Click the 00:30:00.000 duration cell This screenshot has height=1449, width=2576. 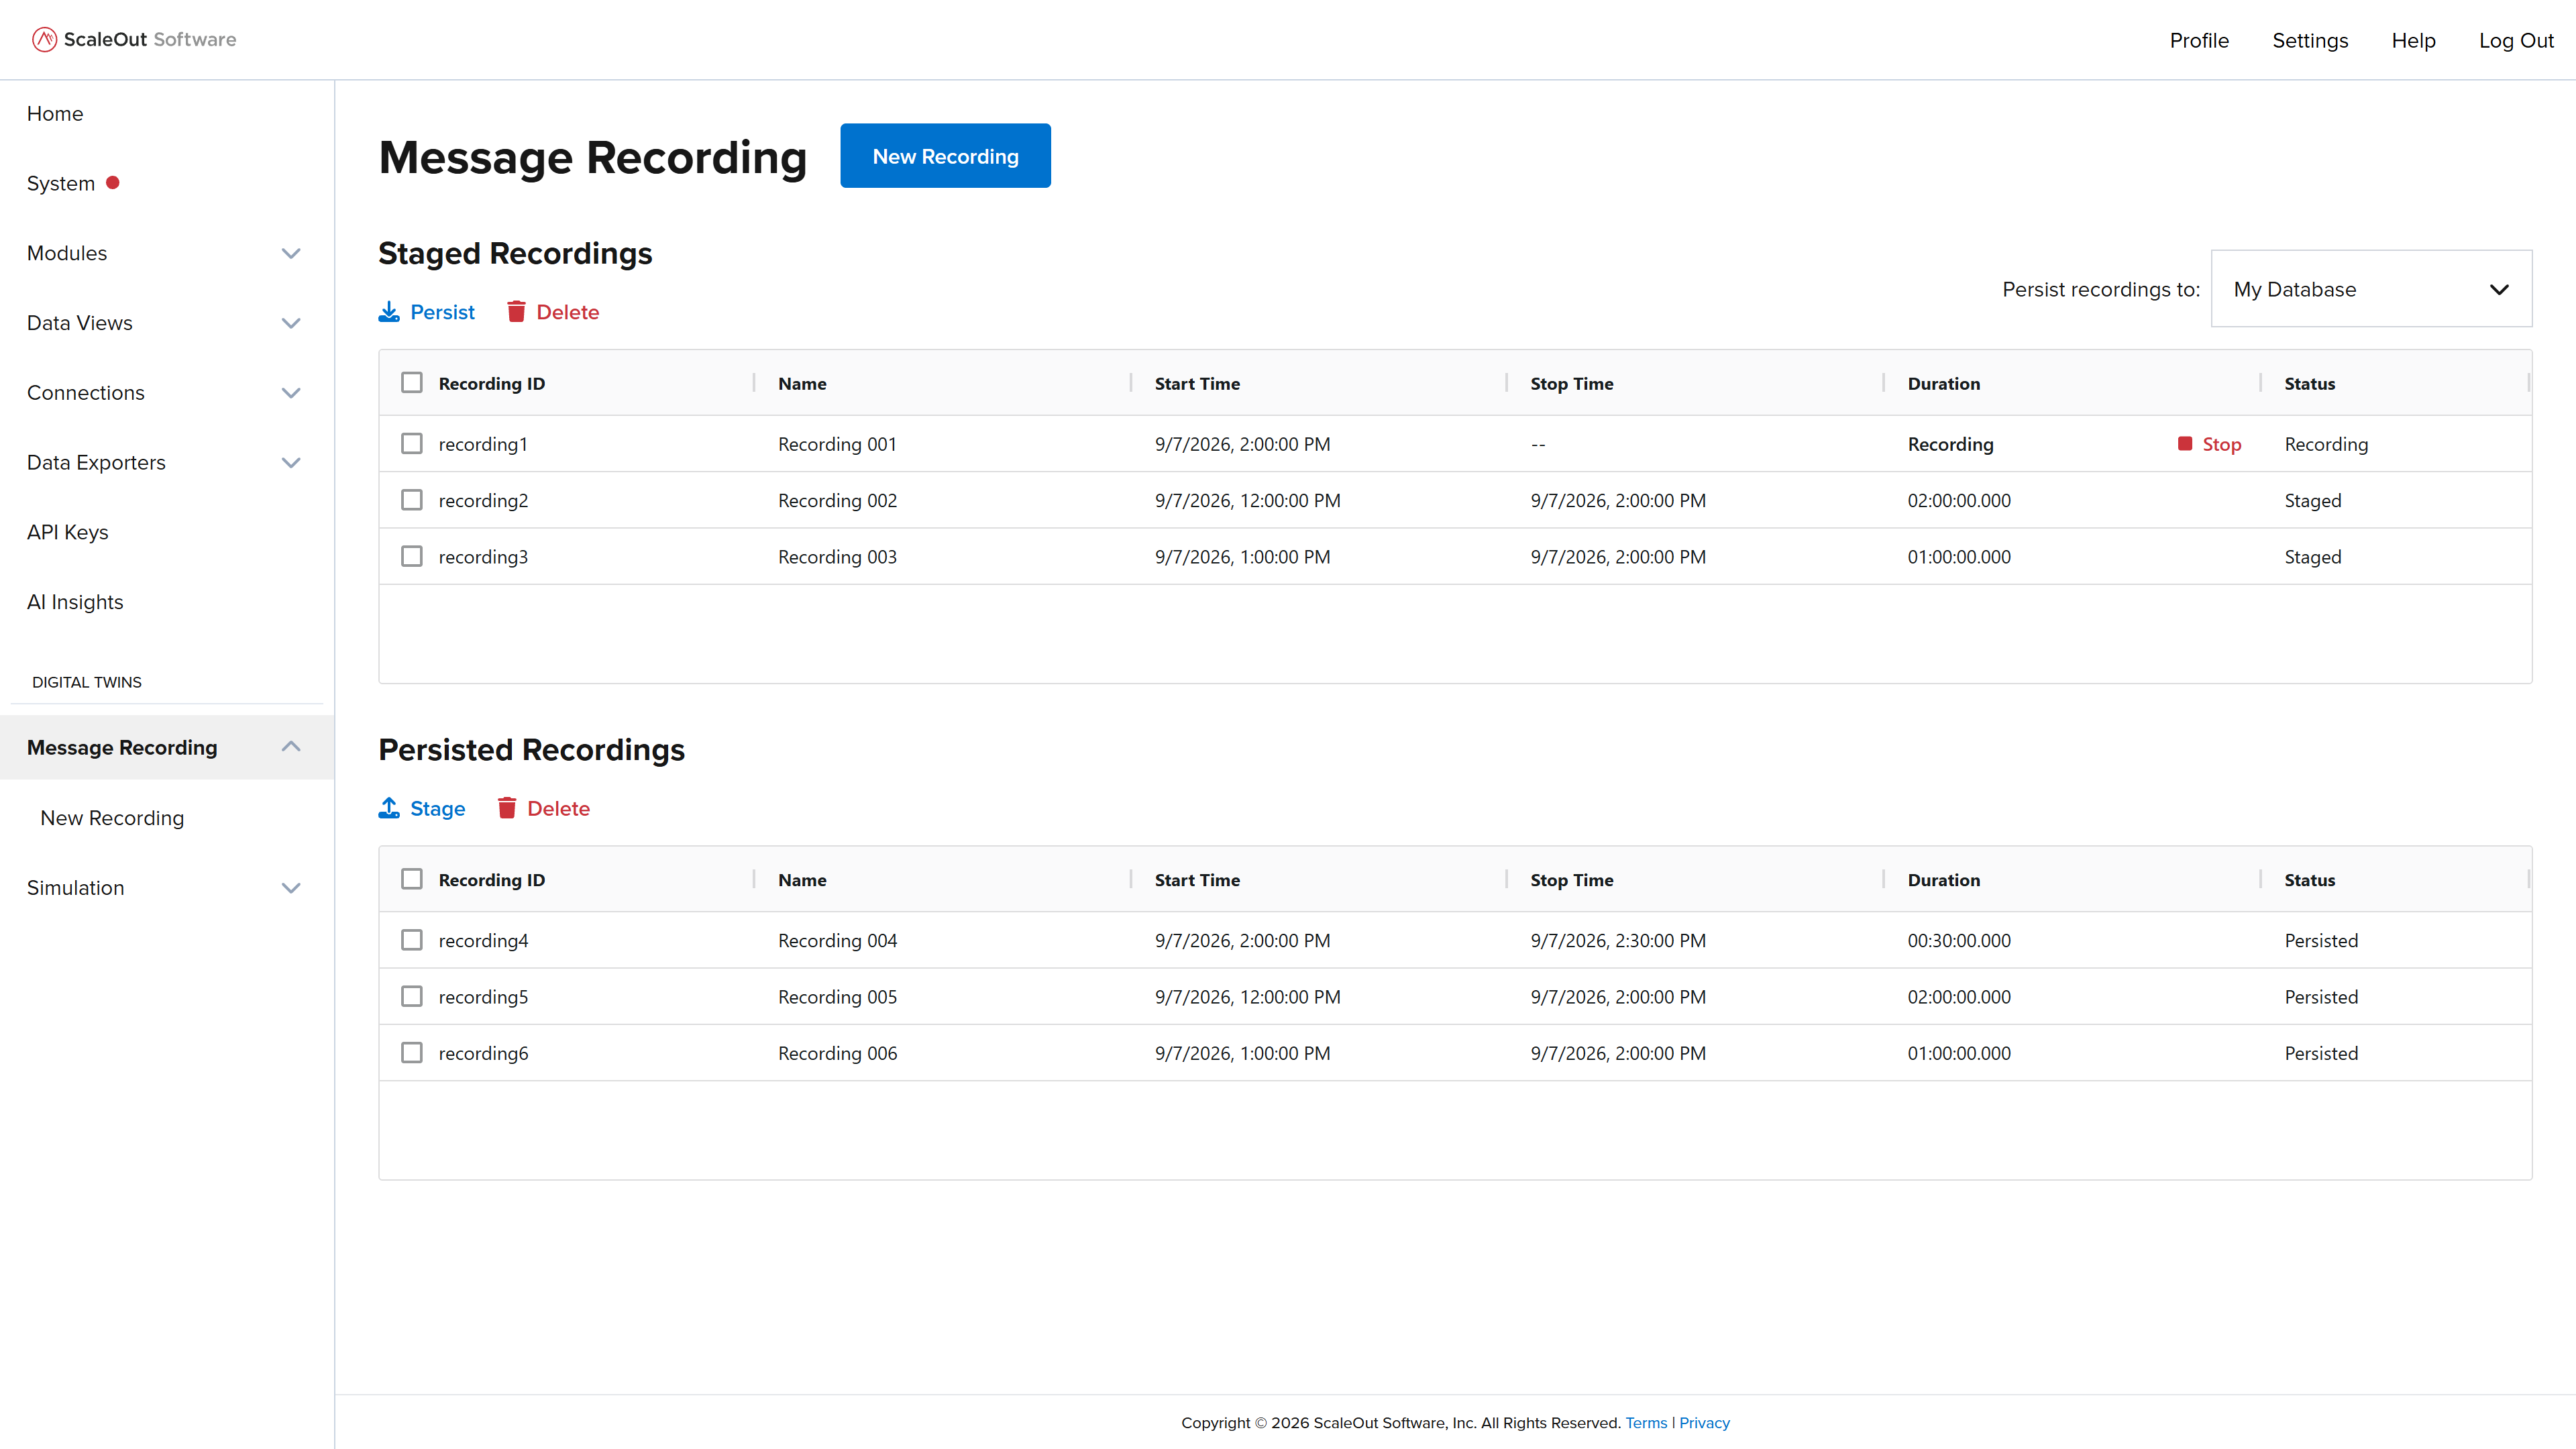1959,941
